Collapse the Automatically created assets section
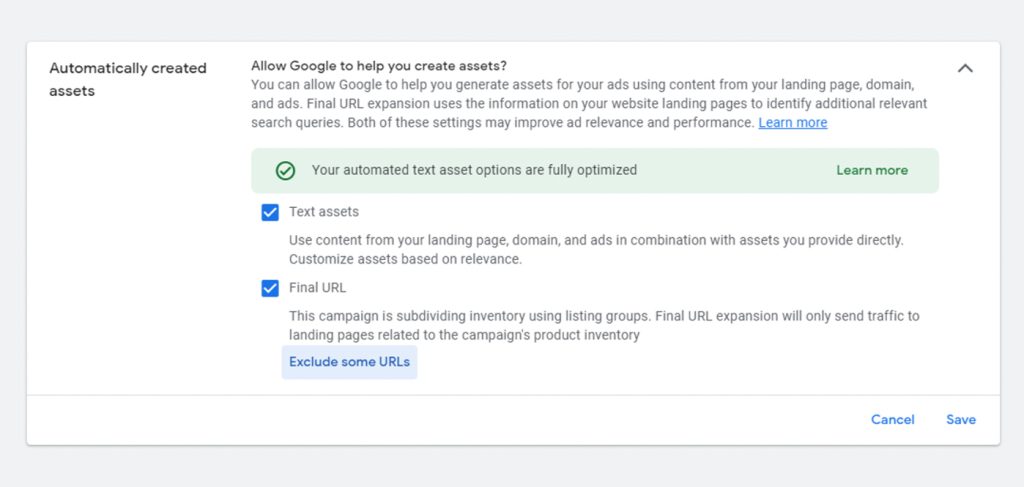 (965, 68)
